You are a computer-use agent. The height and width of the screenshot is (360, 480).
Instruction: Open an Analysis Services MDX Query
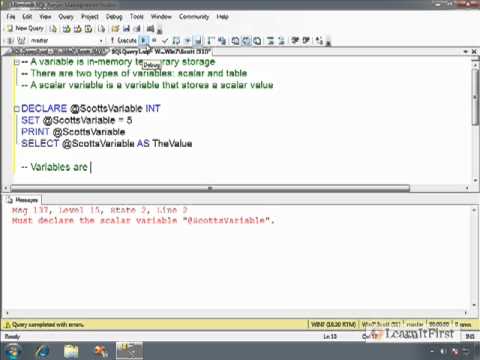click(x=66, y=29)
